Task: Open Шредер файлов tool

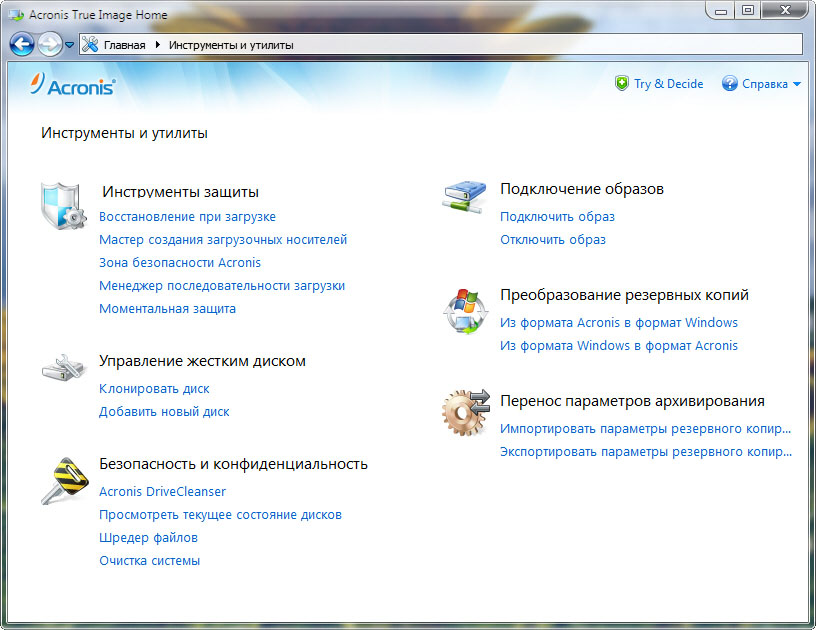Action: pyautogui.click(x=148, y=537)
